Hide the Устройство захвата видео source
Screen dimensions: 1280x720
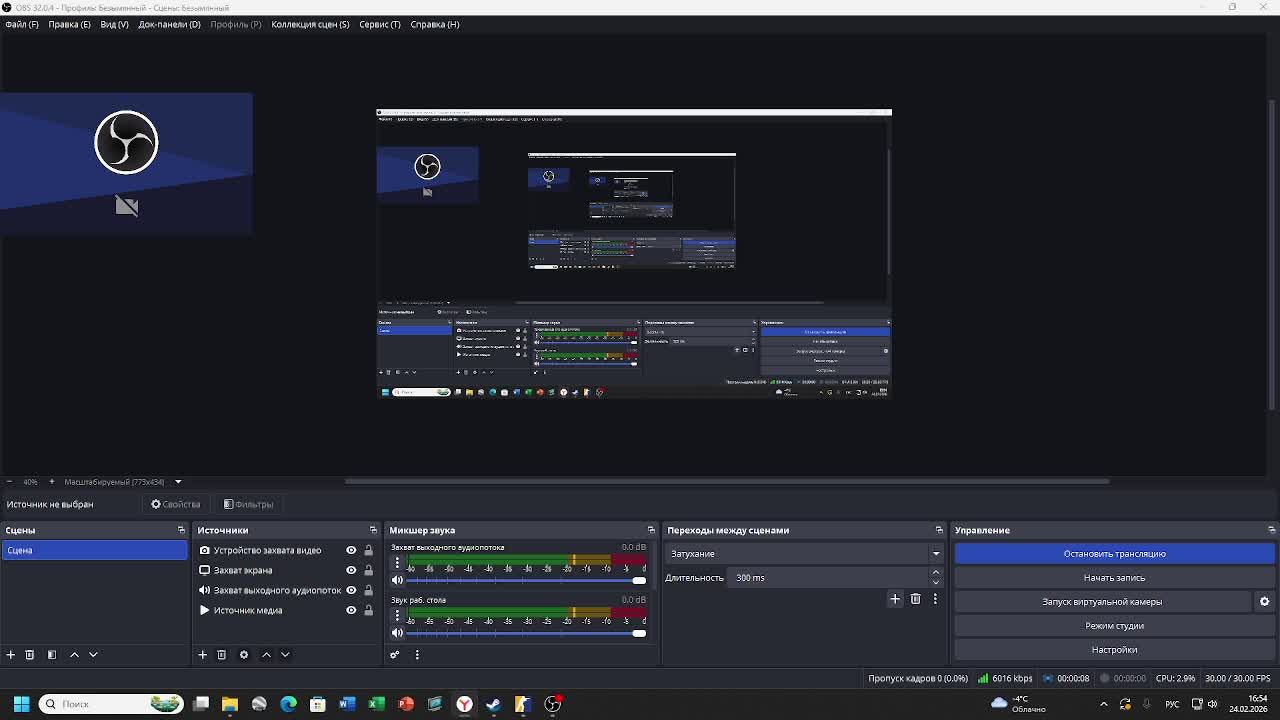click(x=351, y=550)
